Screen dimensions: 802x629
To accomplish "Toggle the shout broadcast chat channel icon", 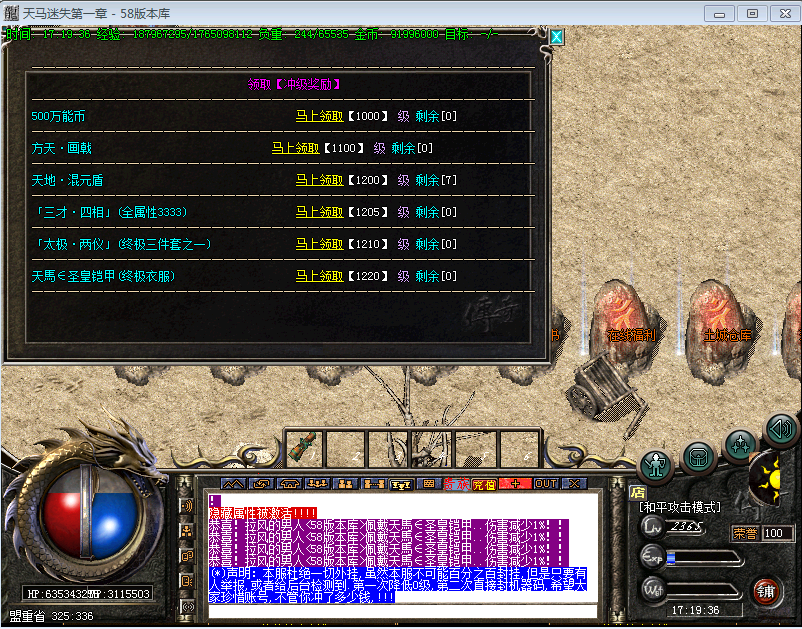I will click(187, 506).
